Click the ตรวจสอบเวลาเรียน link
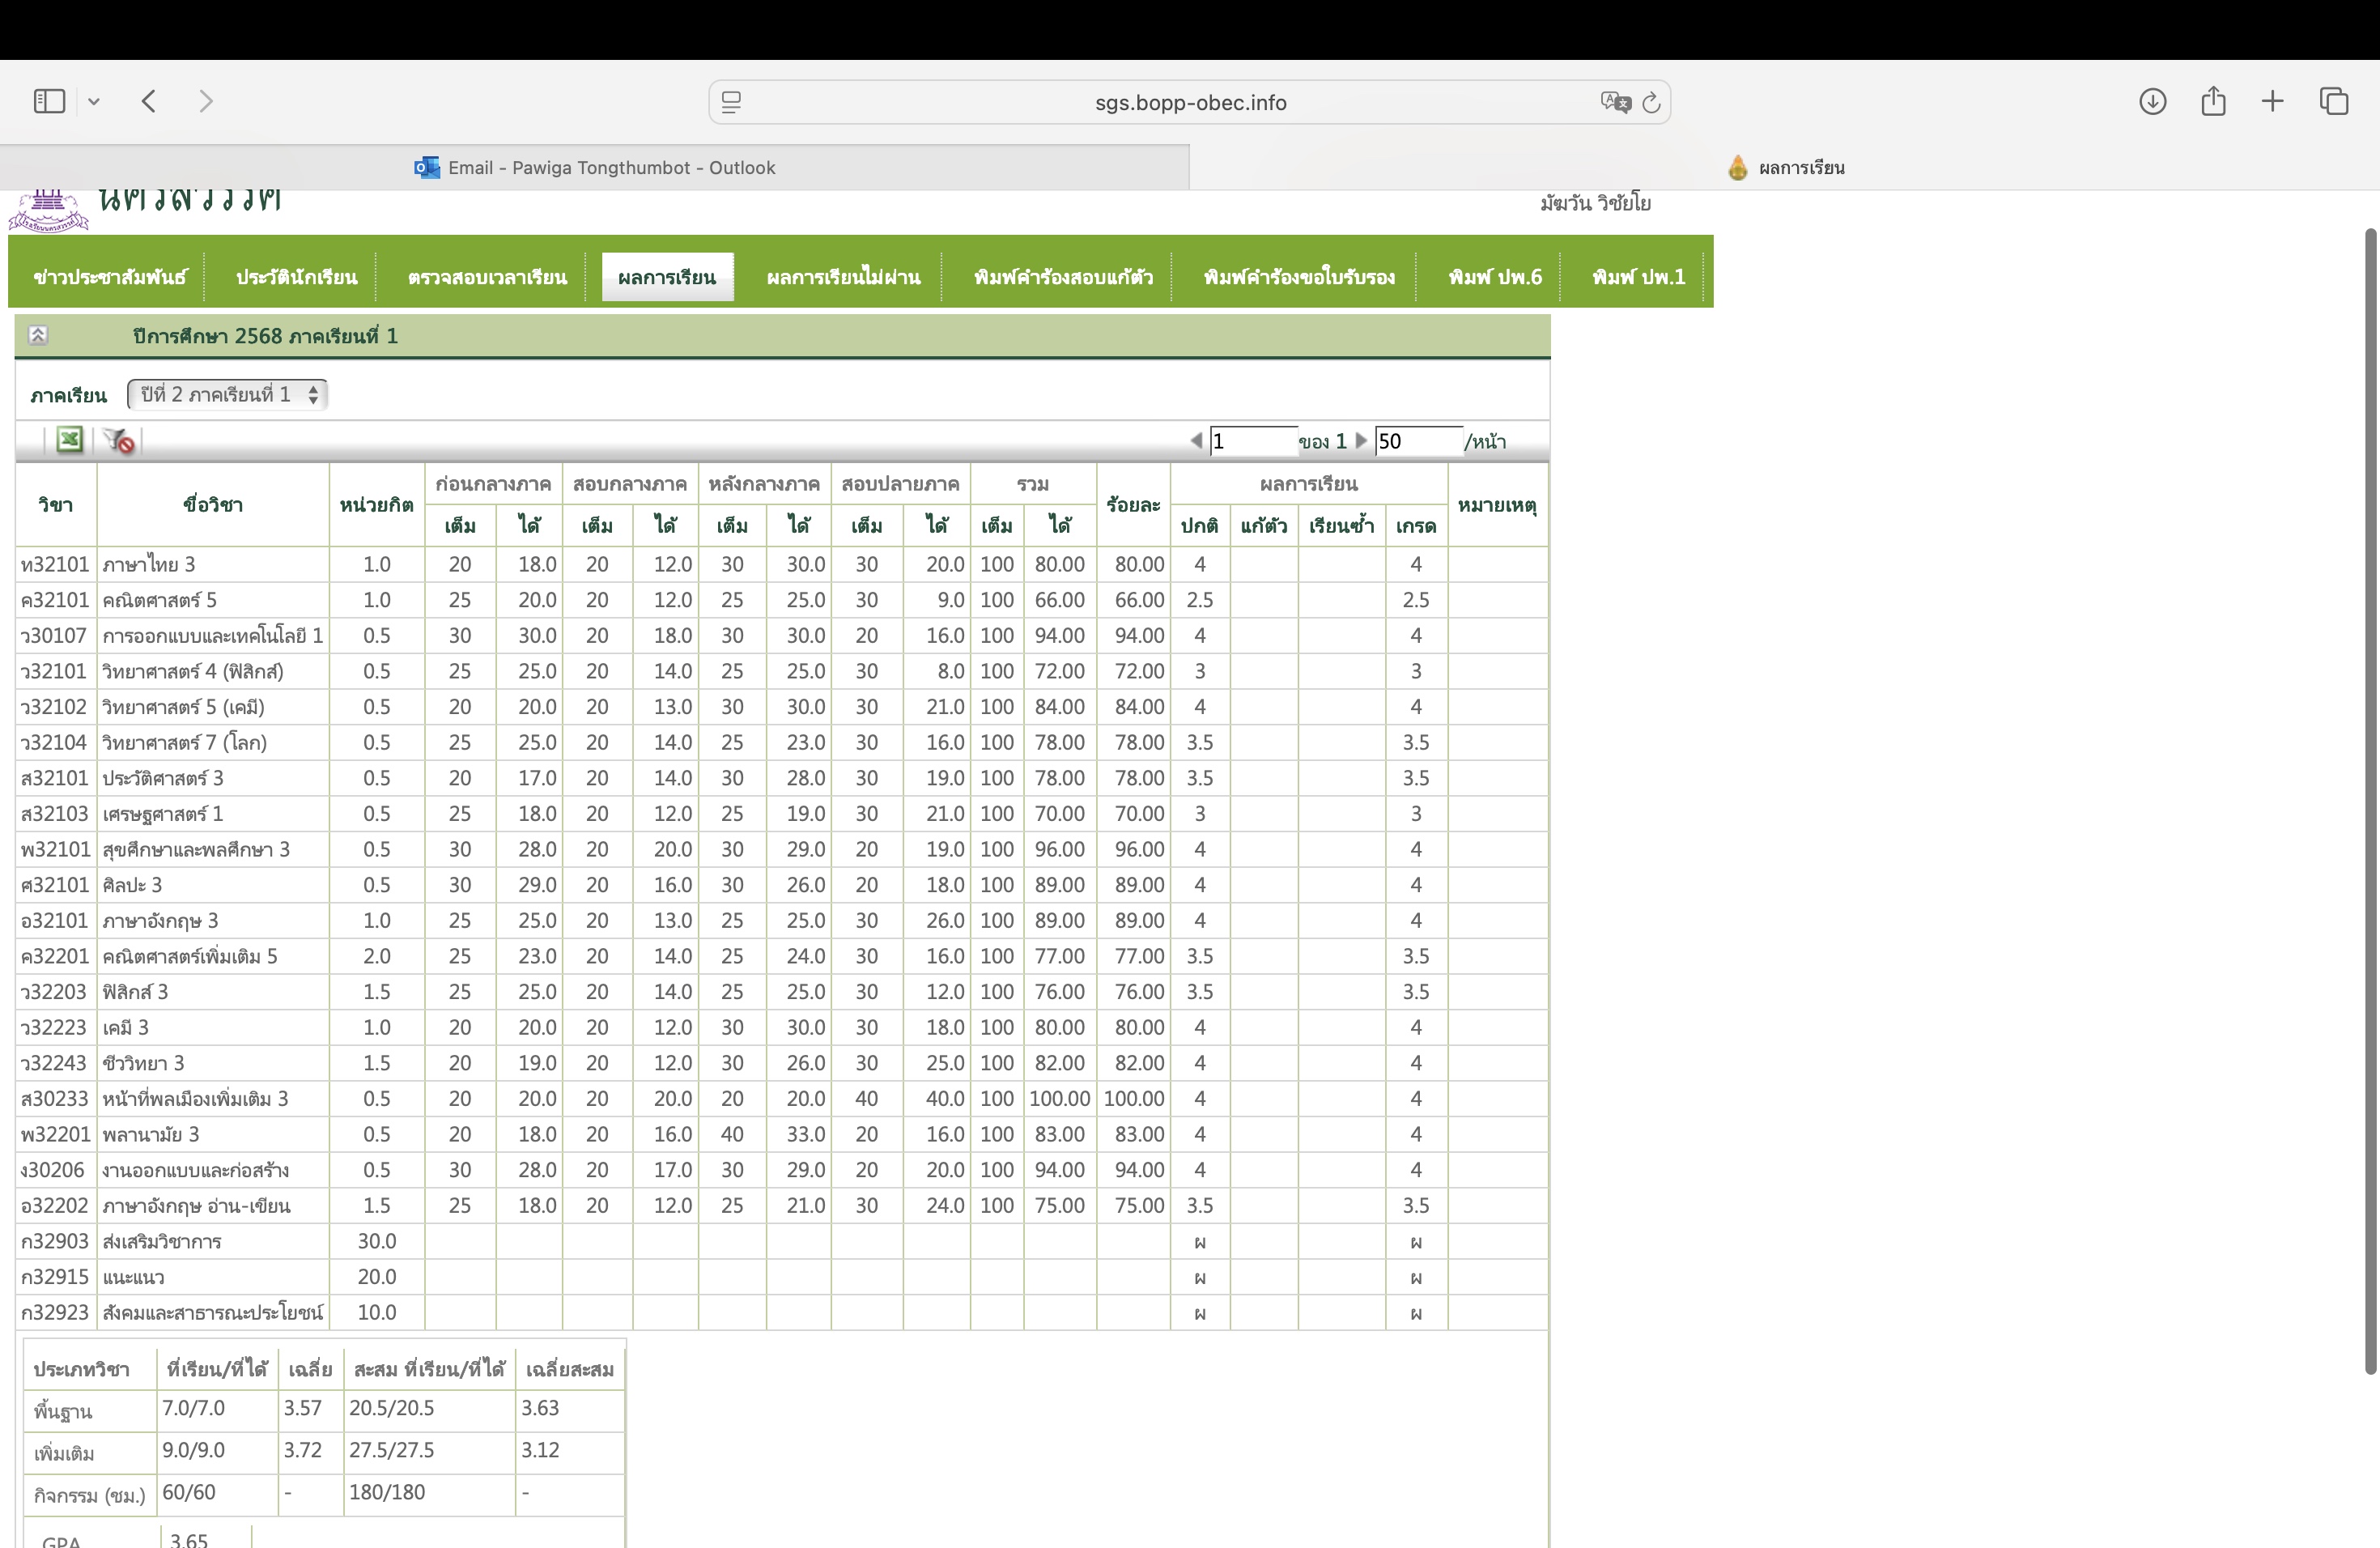This screenshot has height=1548, width=2380. point(487,277)
